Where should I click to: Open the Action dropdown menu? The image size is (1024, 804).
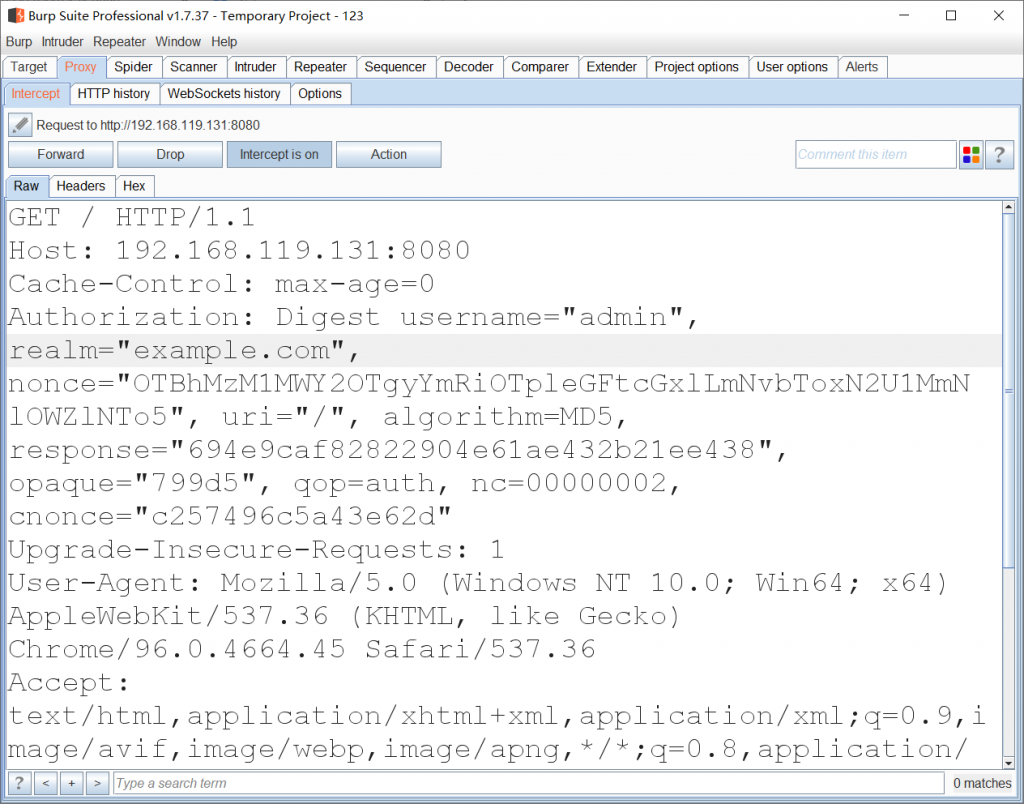pyautogui.click(x=389, y=155)
